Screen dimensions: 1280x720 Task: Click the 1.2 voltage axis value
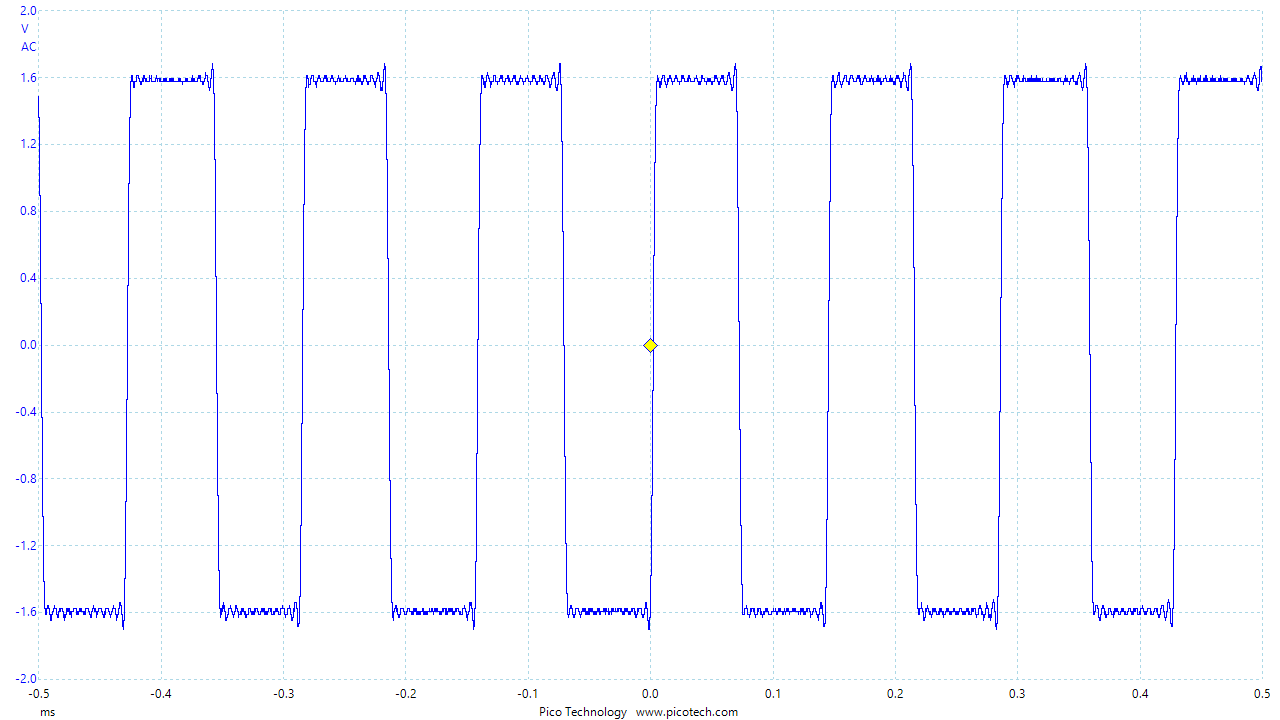pyautogui.click(x=28, y=145)
